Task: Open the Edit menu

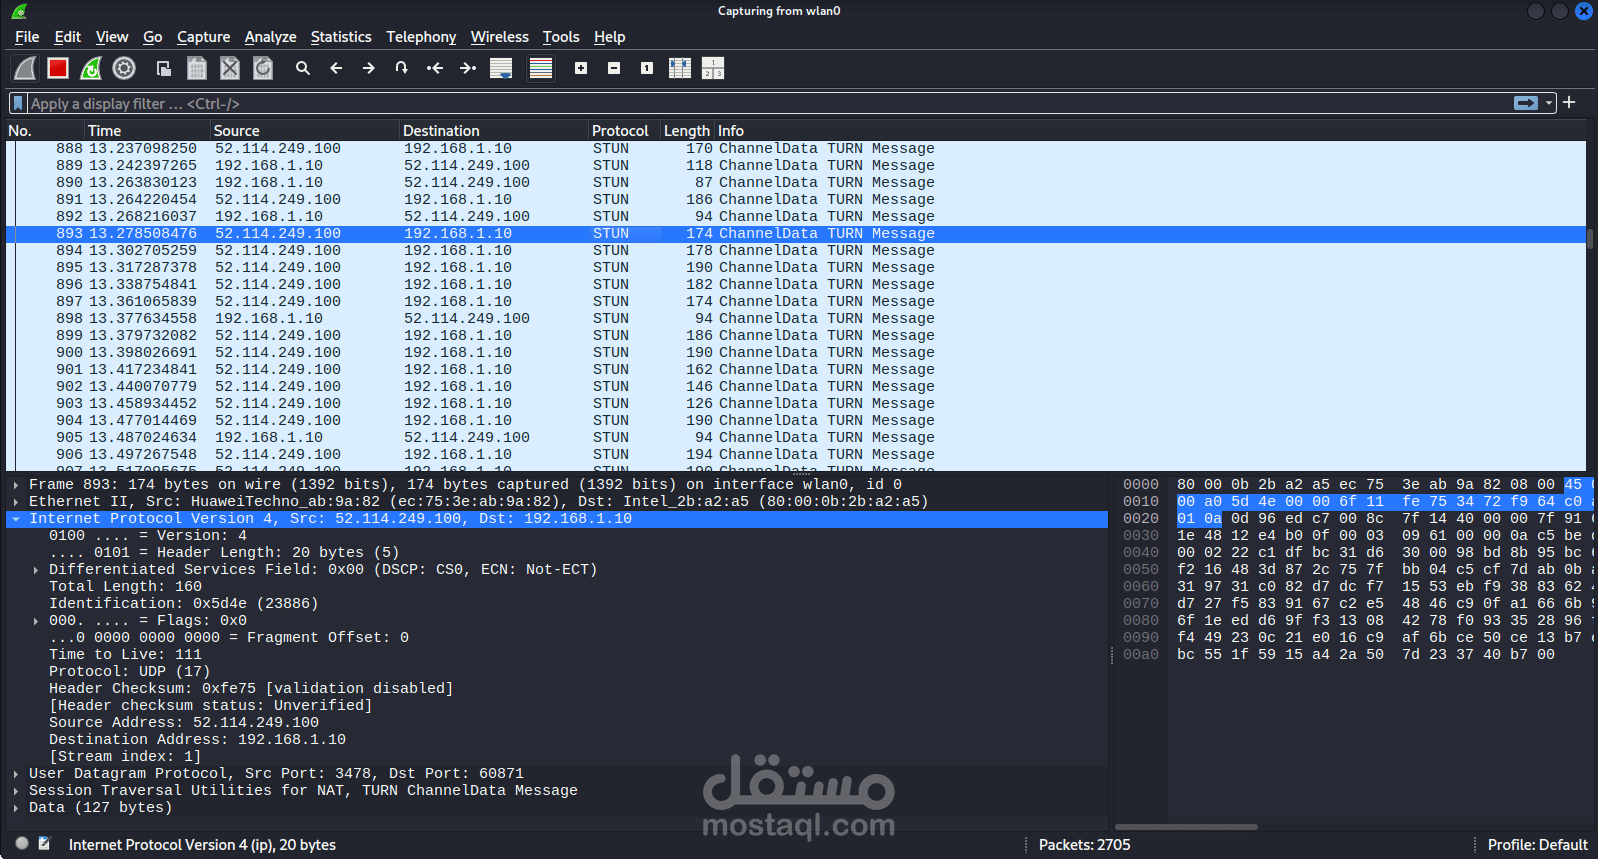Action: tap(68, 37)
